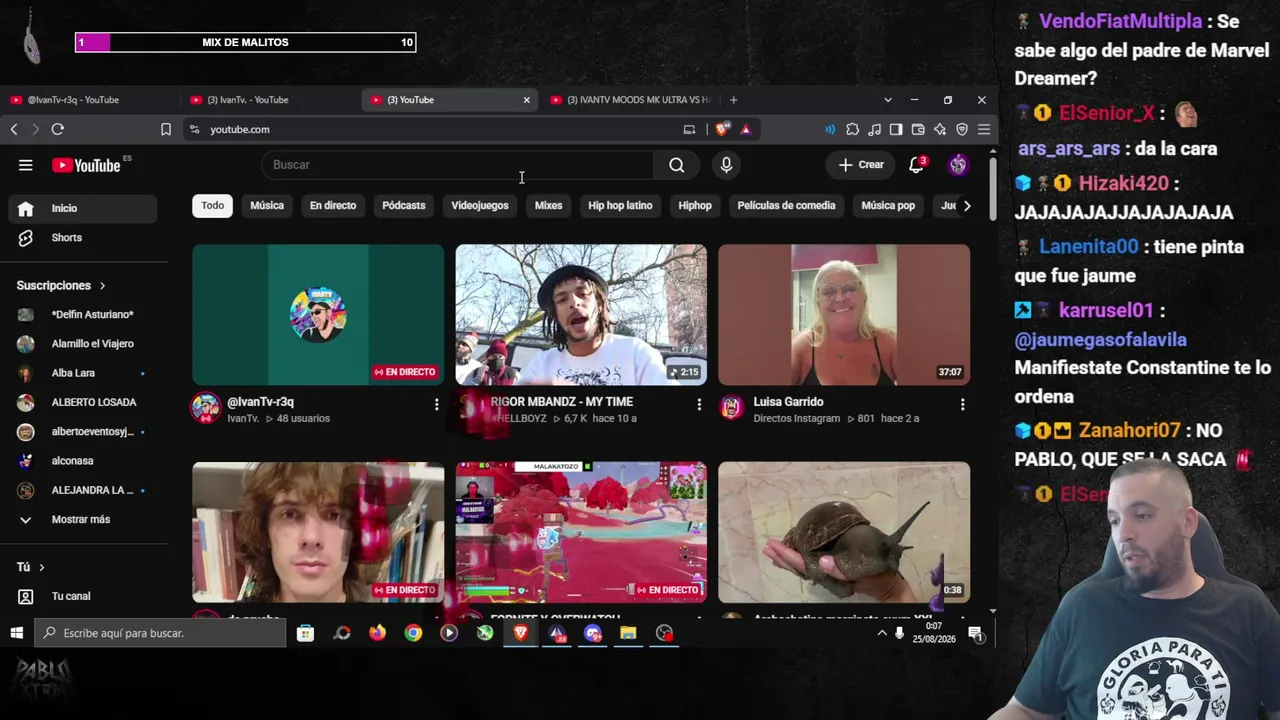This screenshot has width=1280, height=720.
Task: Open Brave Shields lion icon
Action: (x=722, y=129)
